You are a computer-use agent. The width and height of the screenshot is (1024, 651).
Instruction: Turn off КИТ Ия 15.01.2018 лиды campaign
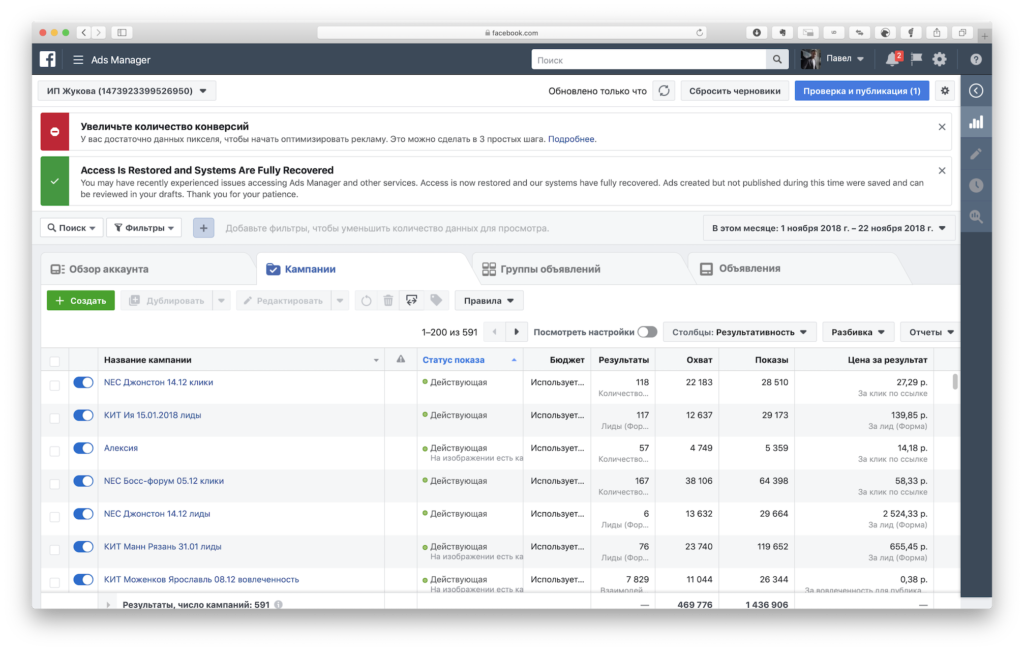tap(83, 415)
